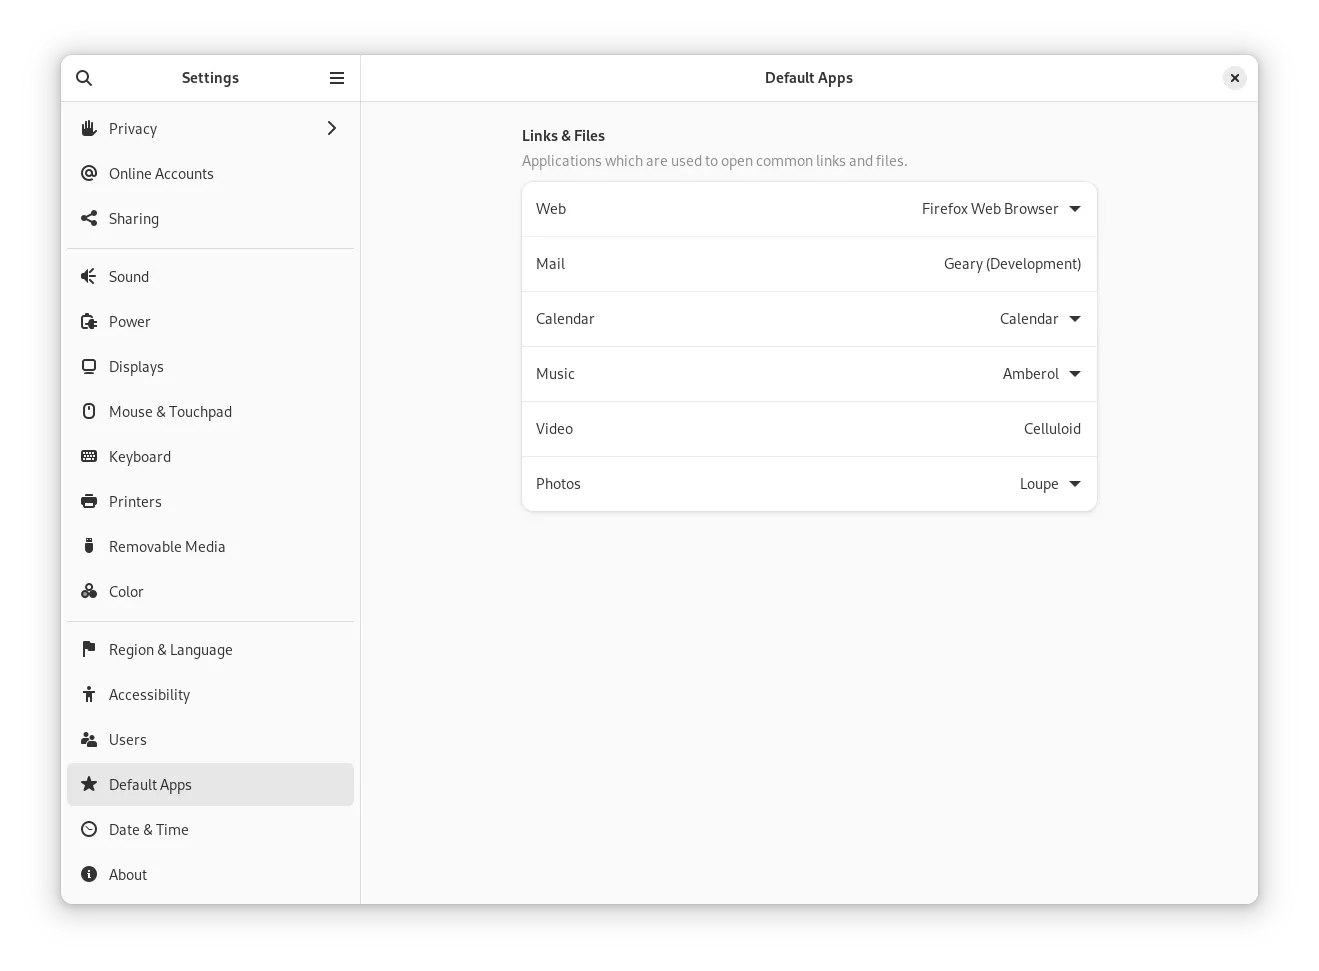
Task: Click the Music row label
Action: coord(555,374)
